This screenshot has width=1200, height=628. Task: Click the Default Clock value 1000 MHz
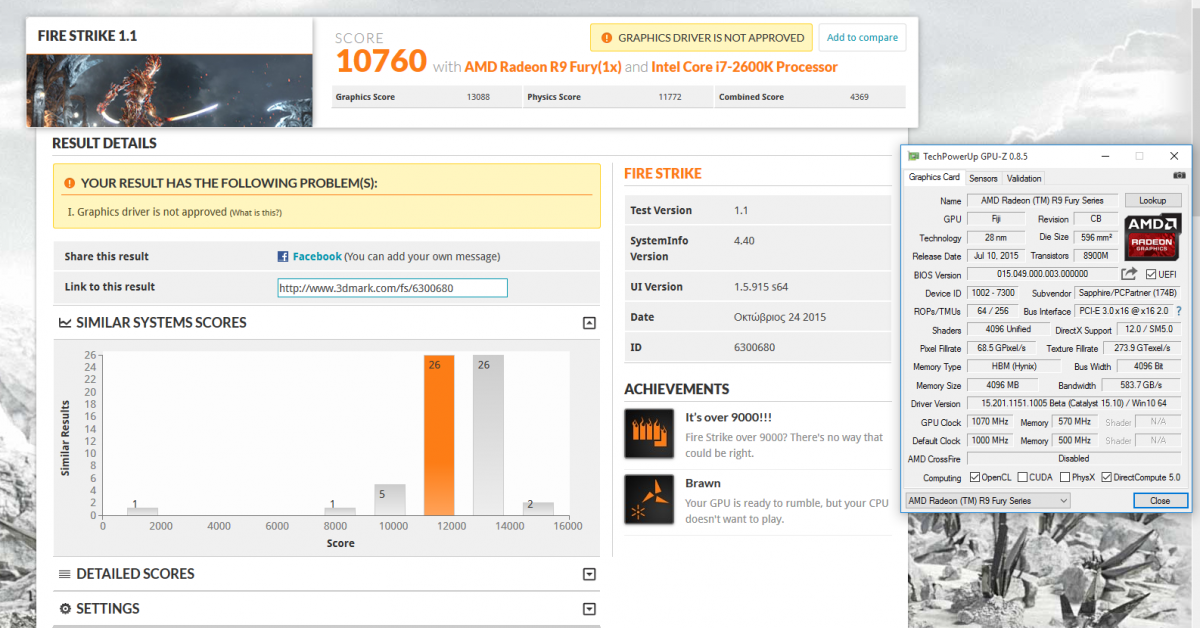pos(991,441)
